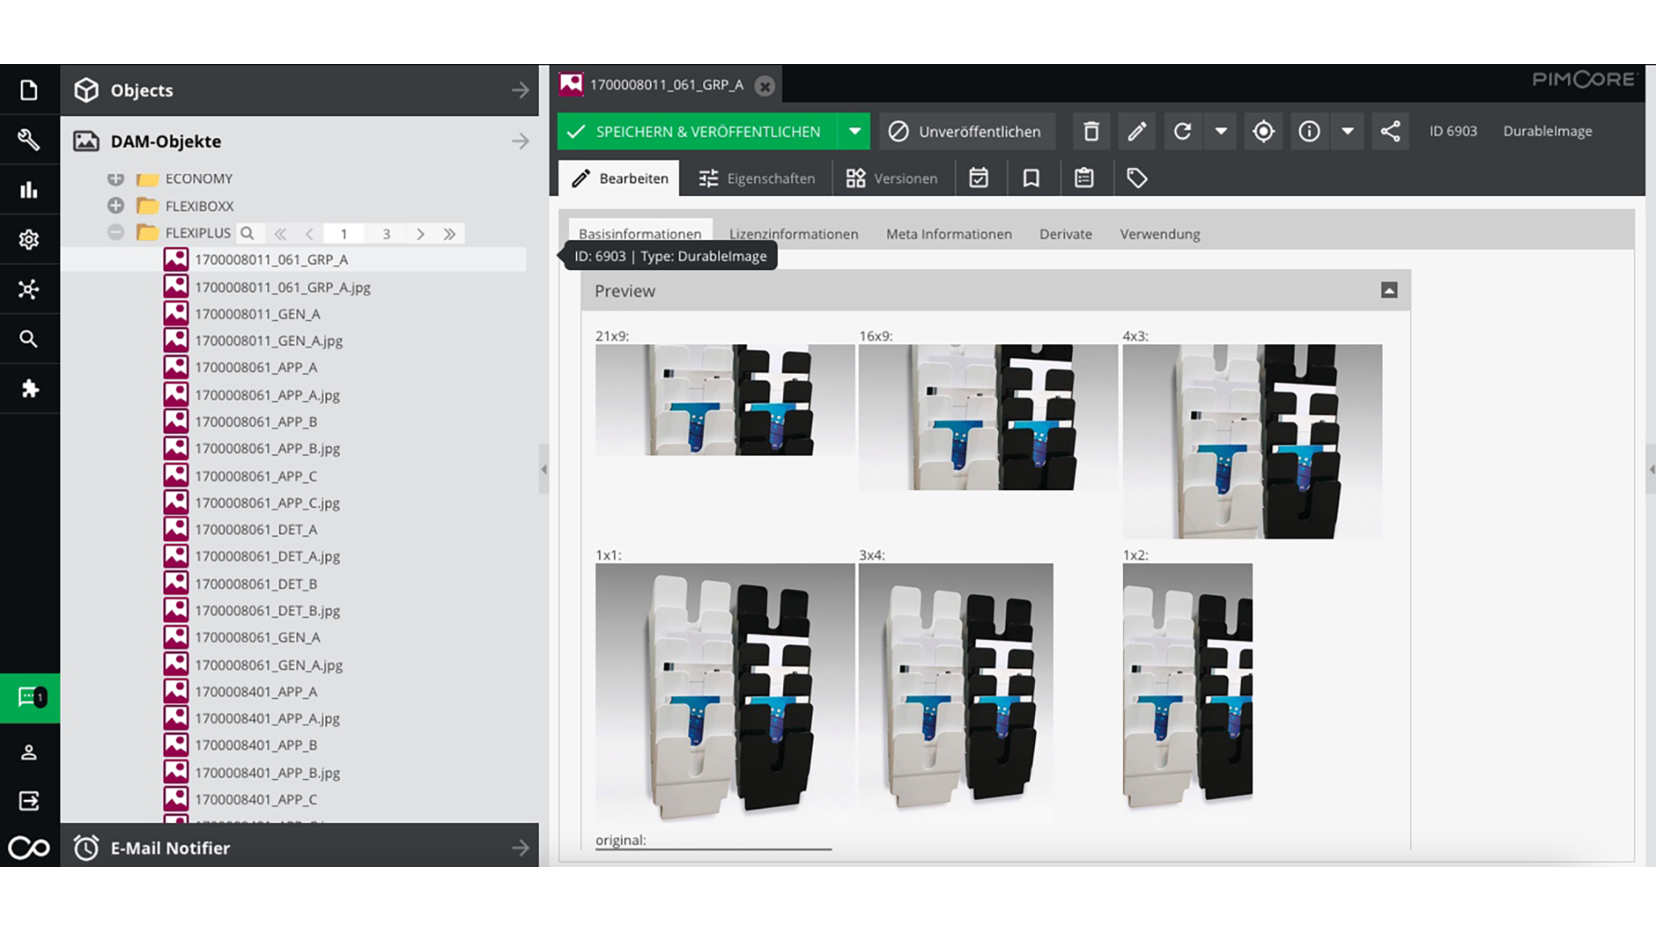
Task: Open the settings gear in the sidebar
Action: coord(30,239)
